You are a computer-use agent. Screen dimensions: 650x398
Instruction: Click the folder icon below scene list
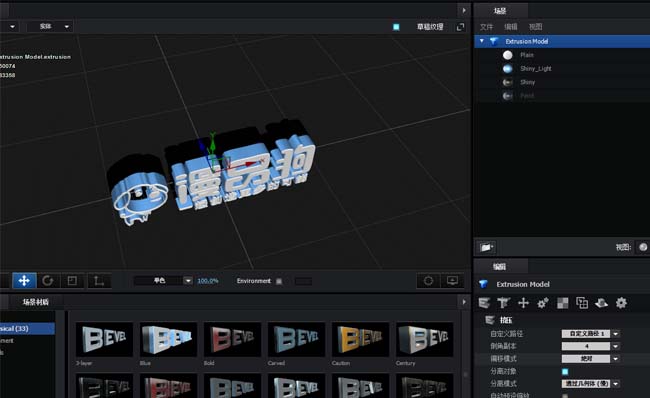coord(486,248)
